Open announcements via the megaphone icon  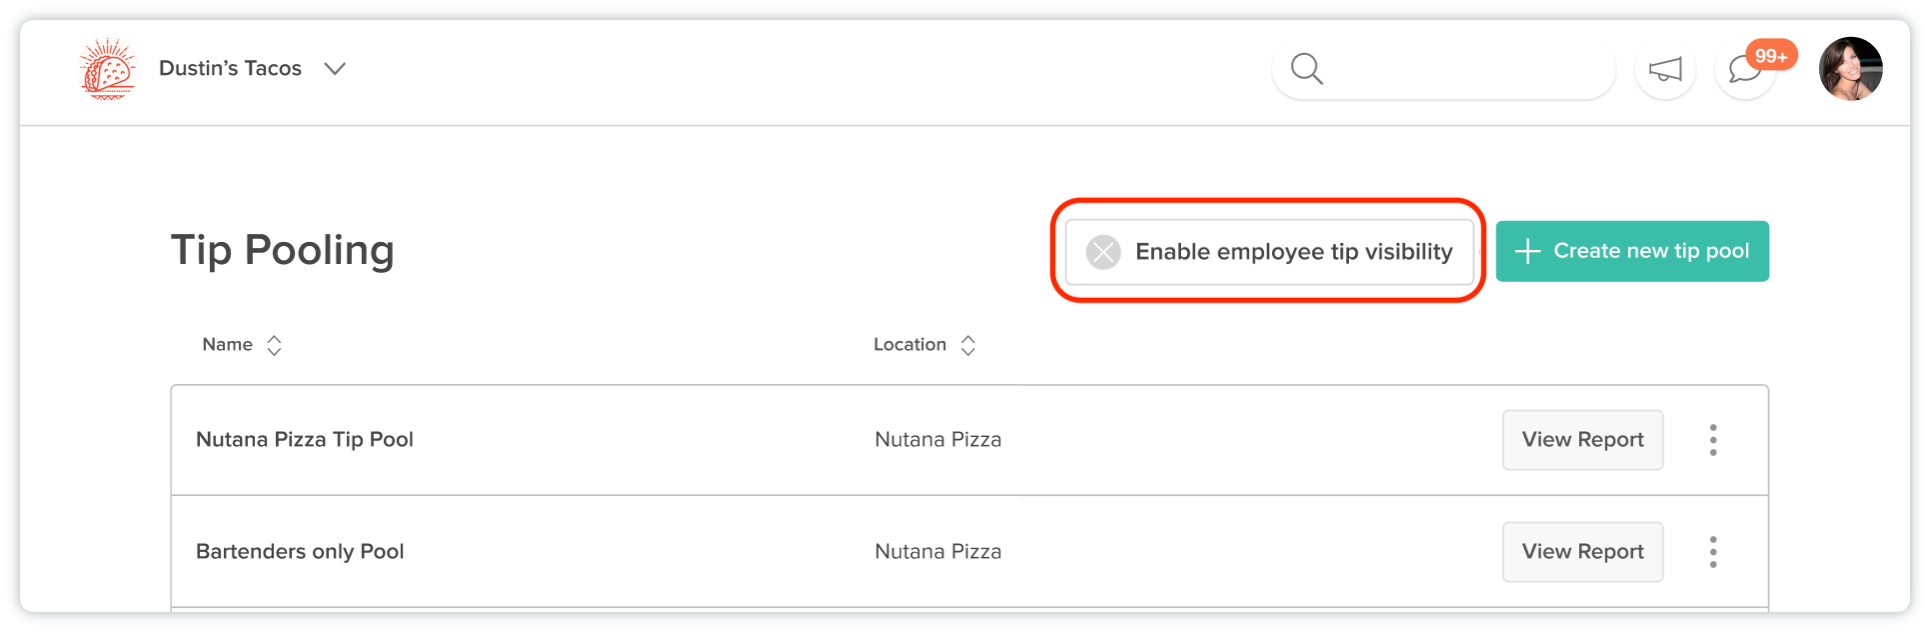(x=1665, y=69)
